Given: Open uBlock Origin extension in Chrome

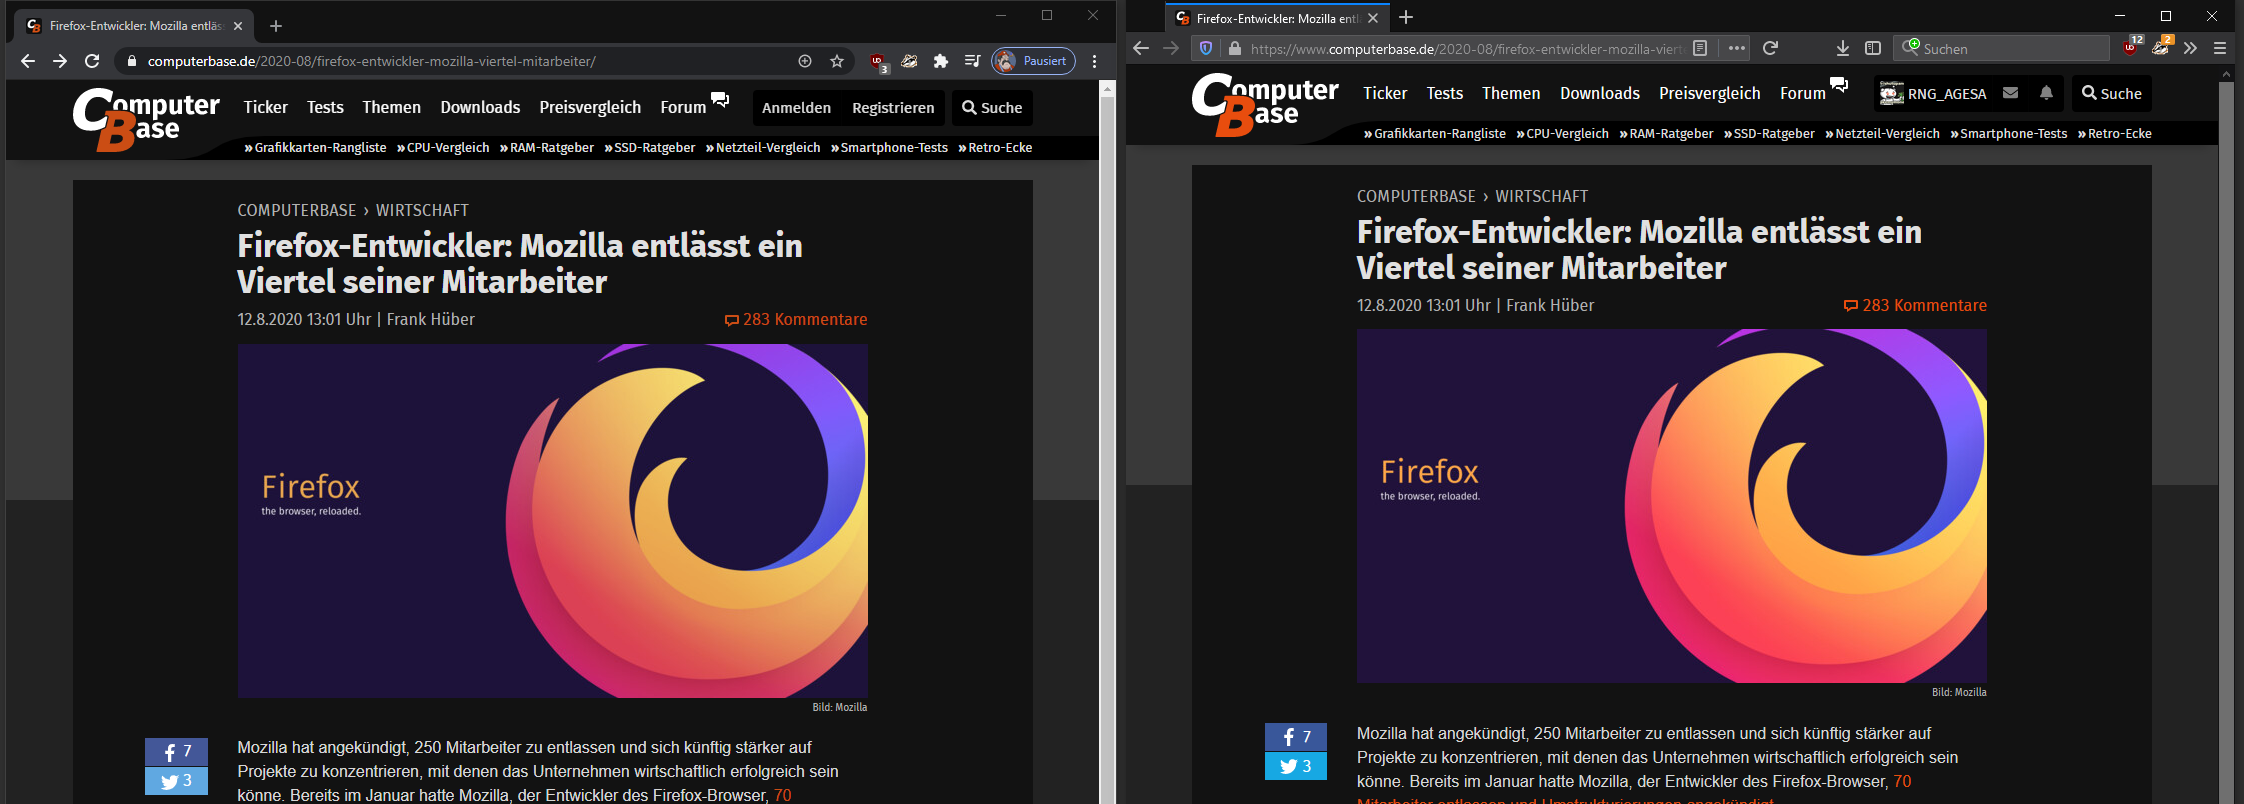Looking at the screenshot, I should [878, 62].
